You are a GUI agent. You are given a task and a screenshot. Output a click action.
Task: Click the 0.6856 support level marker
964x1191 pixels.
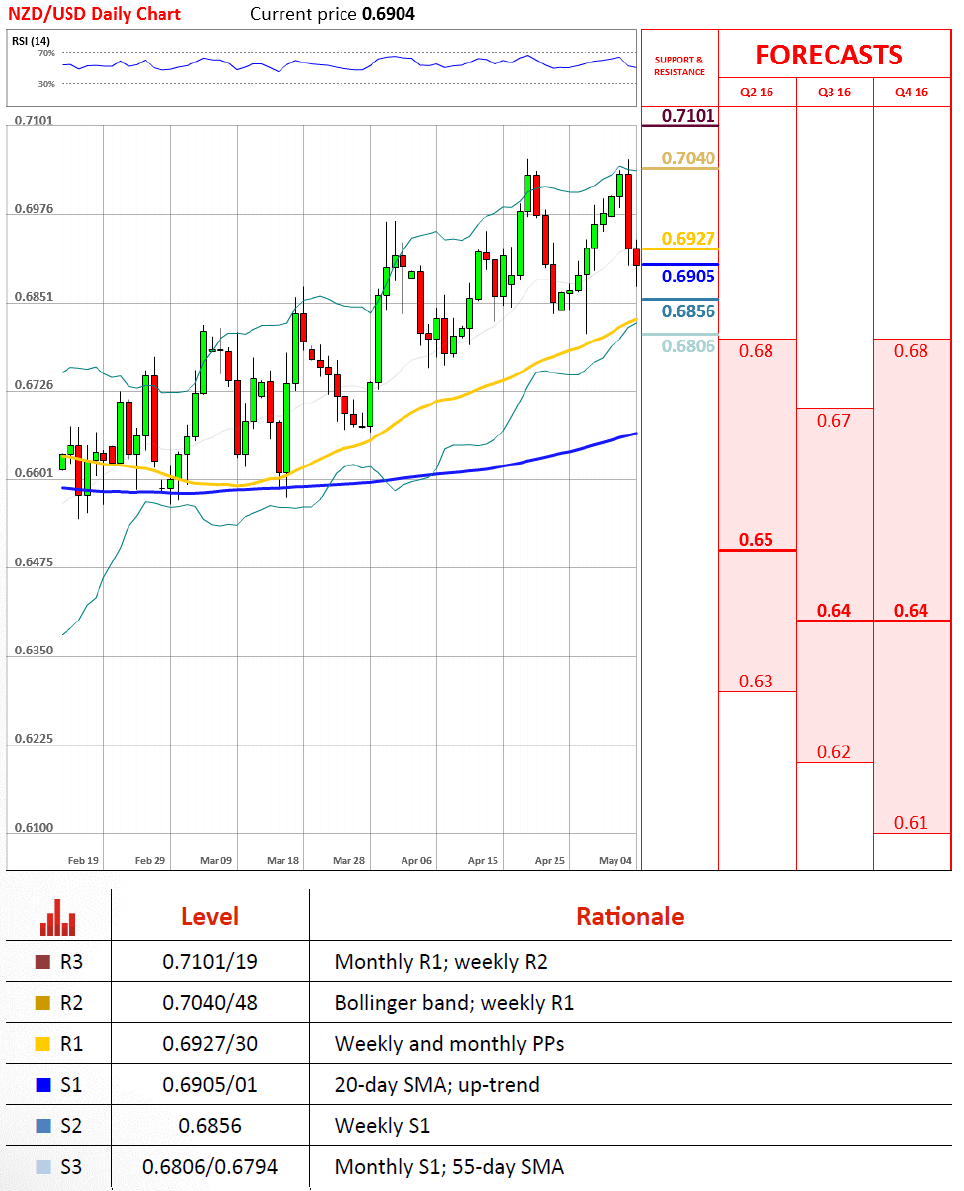[688, 311]
